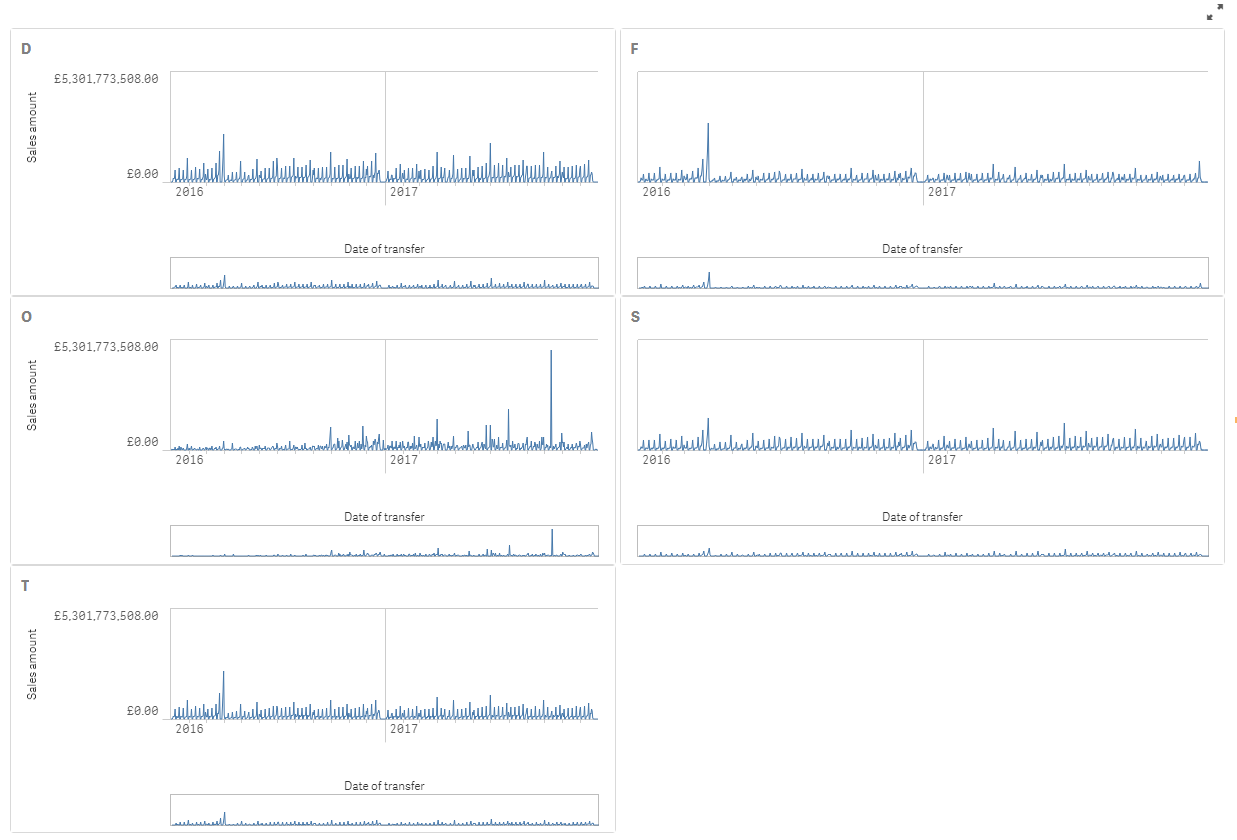
Task: Click the mini range navigator below the D chart
Action: 385,272
